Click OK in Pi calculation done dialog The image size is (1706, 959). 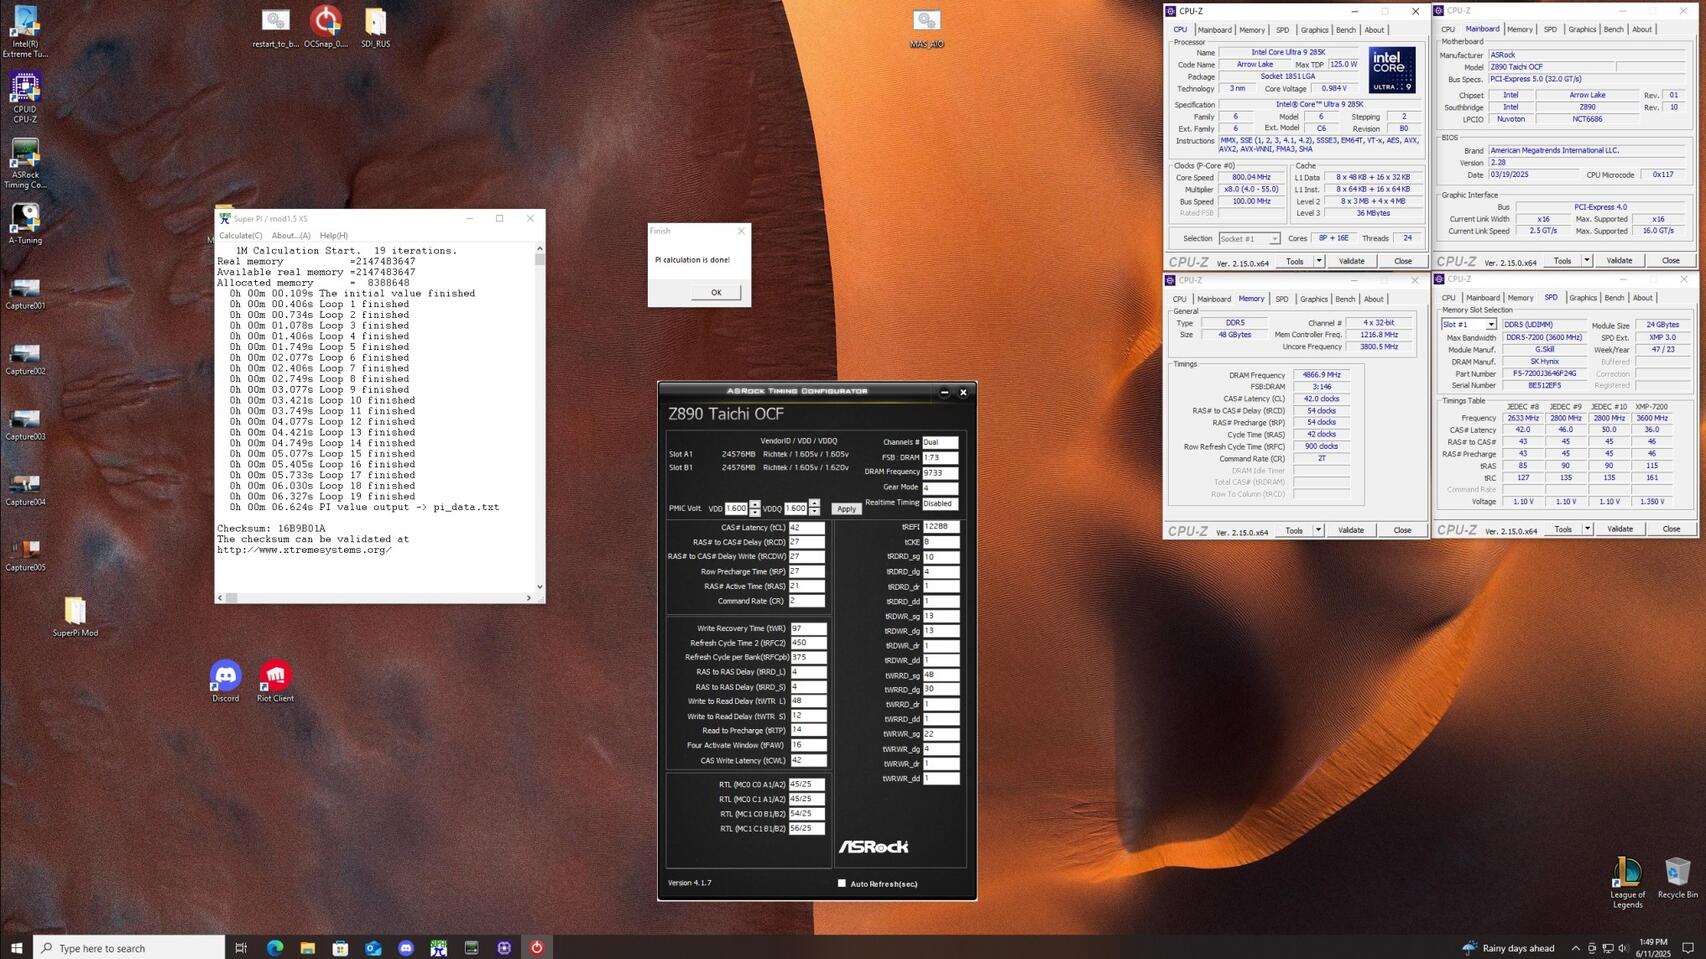[x=716, y=292]
